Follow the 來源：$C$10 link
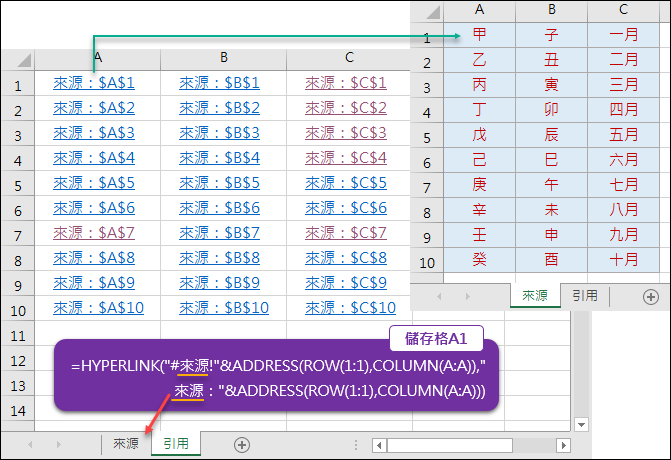 pyautogui.click(x=350, y=308)
